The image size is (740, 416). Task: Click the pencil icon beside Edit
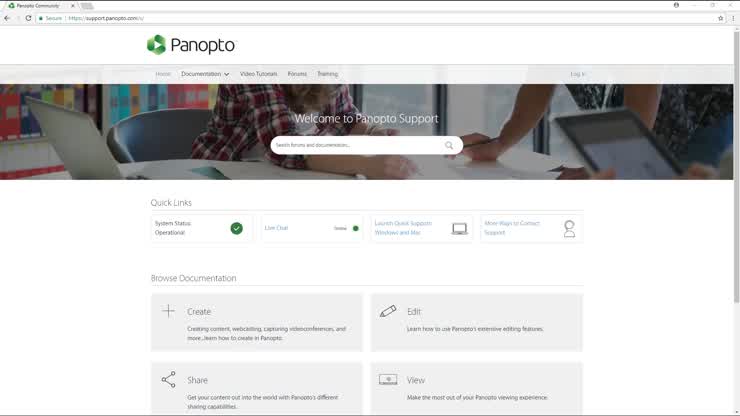click(388, 311)
